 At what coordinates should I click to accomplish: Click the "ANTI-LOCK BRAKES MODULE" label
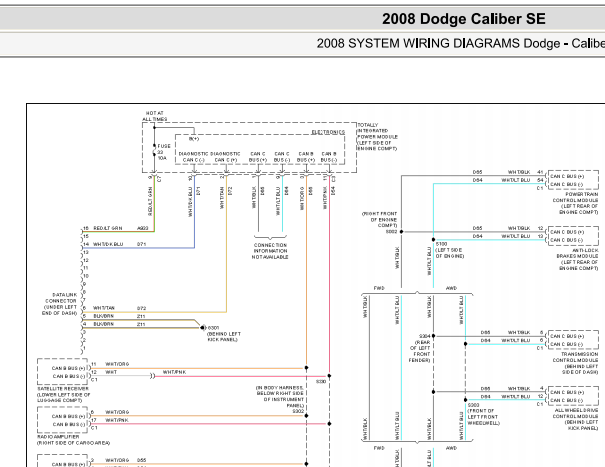577,259
